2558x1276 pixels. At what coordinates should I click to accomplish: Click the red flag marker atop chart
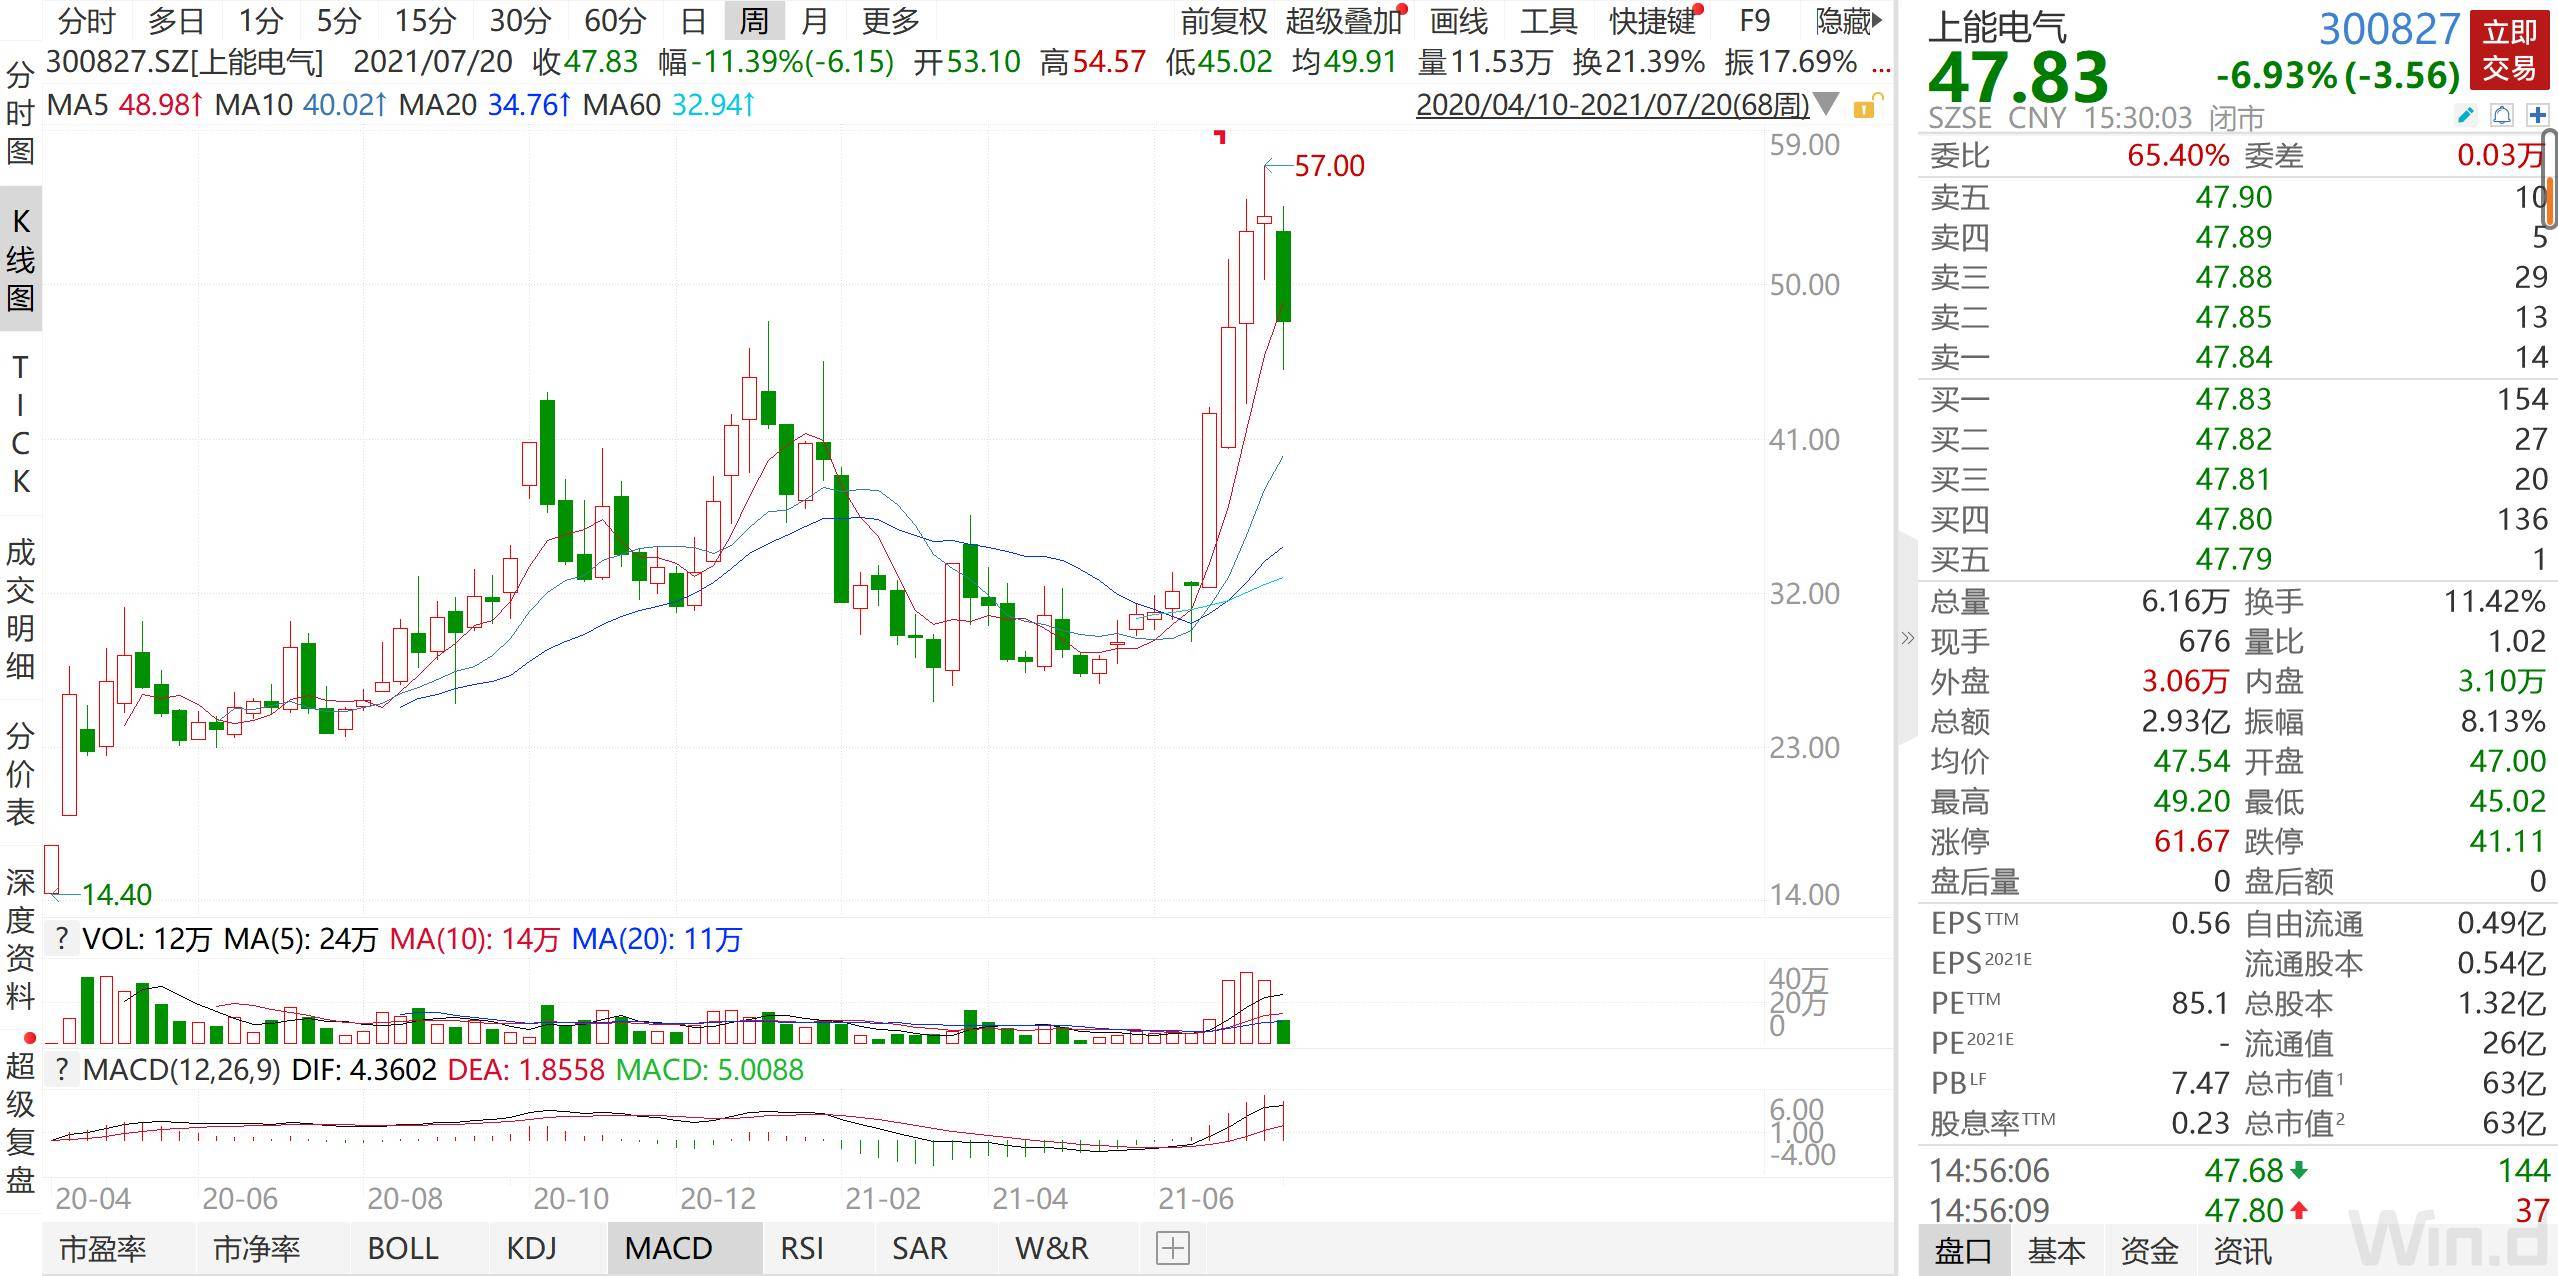coord(1219,137)
